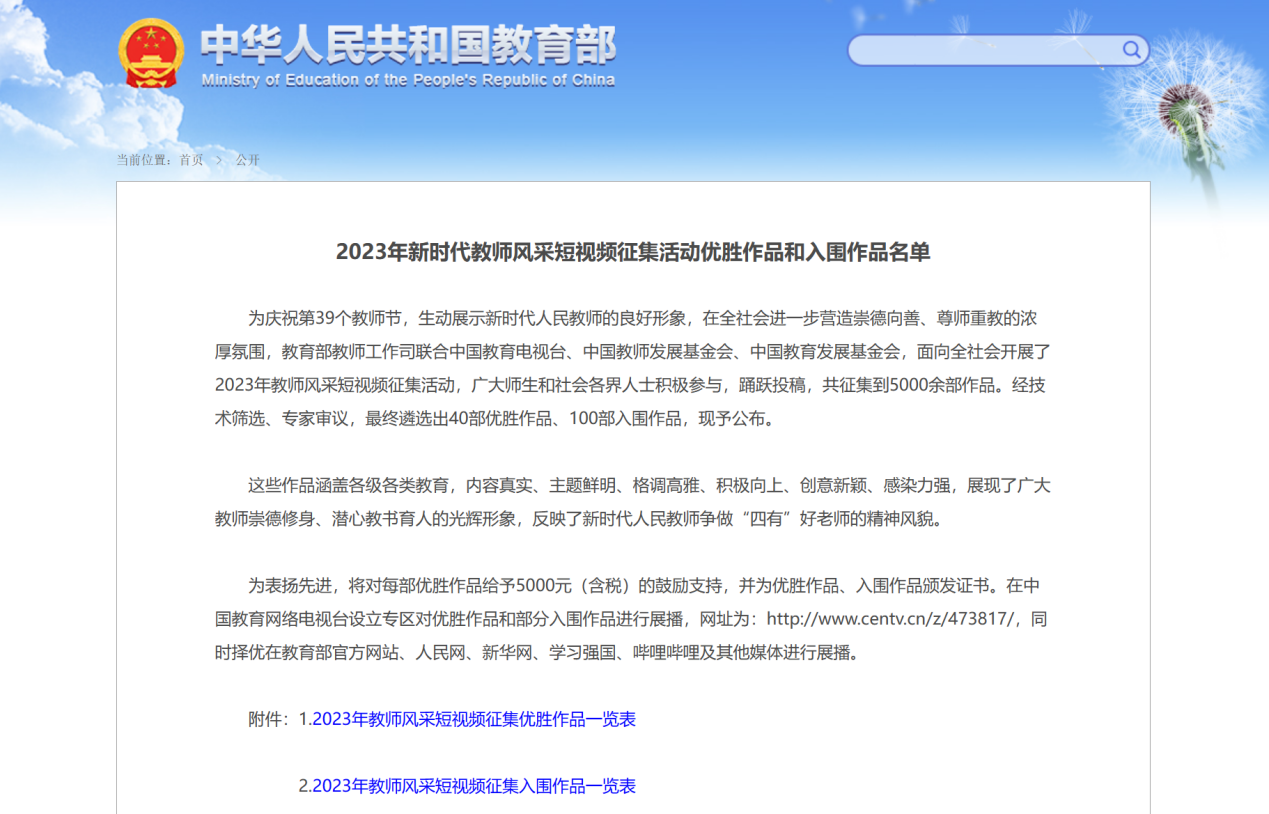Click the magnifier search icon
The width and height of the screenshot is (1269, 814).
tap(1131, 50)
